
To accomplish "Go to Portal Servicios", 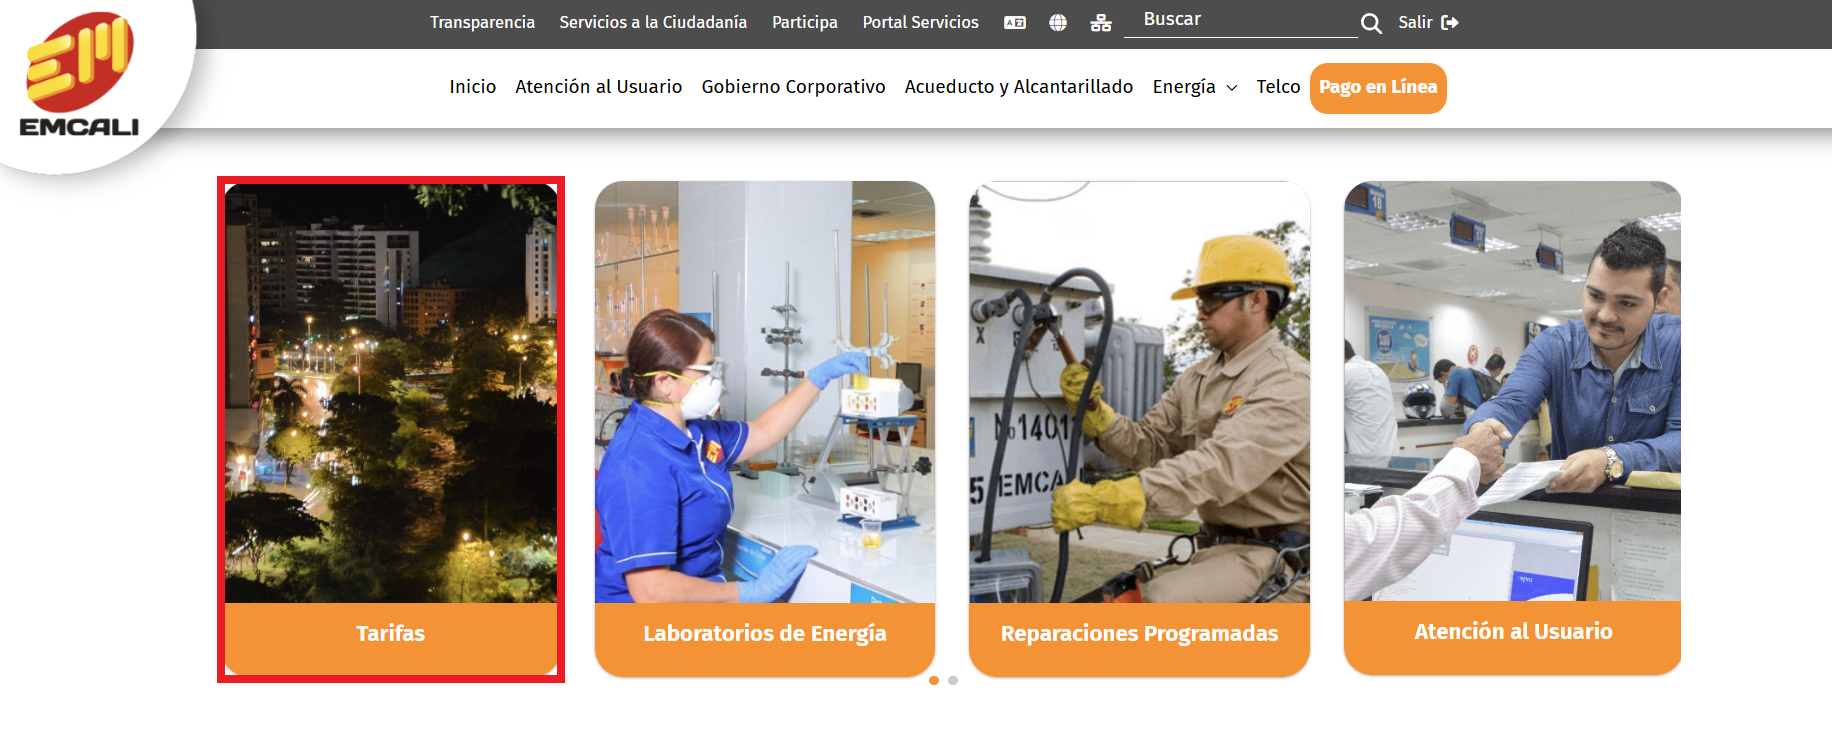I will click(x=921, y=22).
